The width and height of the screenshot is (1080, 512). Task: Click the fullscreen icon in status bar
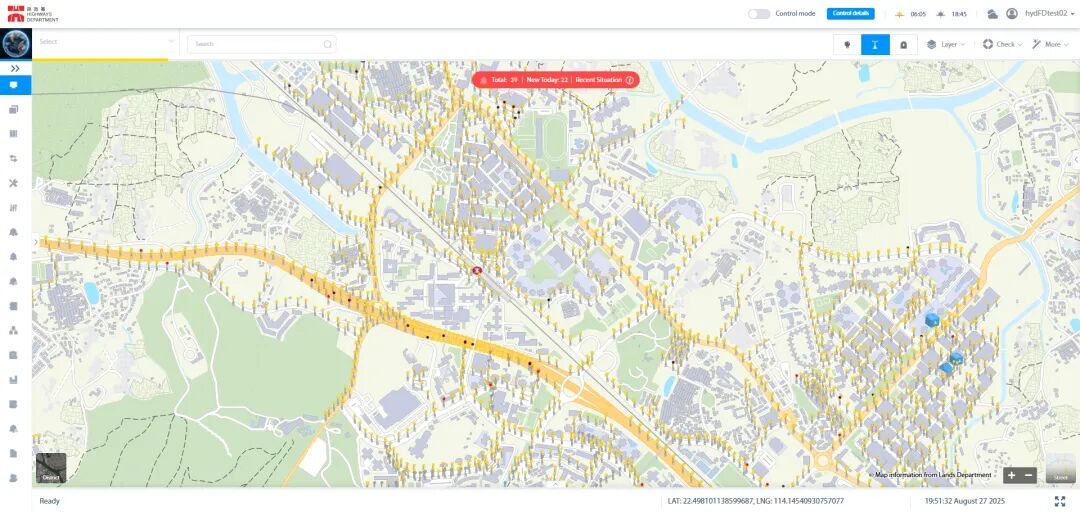click(1060, 501)
